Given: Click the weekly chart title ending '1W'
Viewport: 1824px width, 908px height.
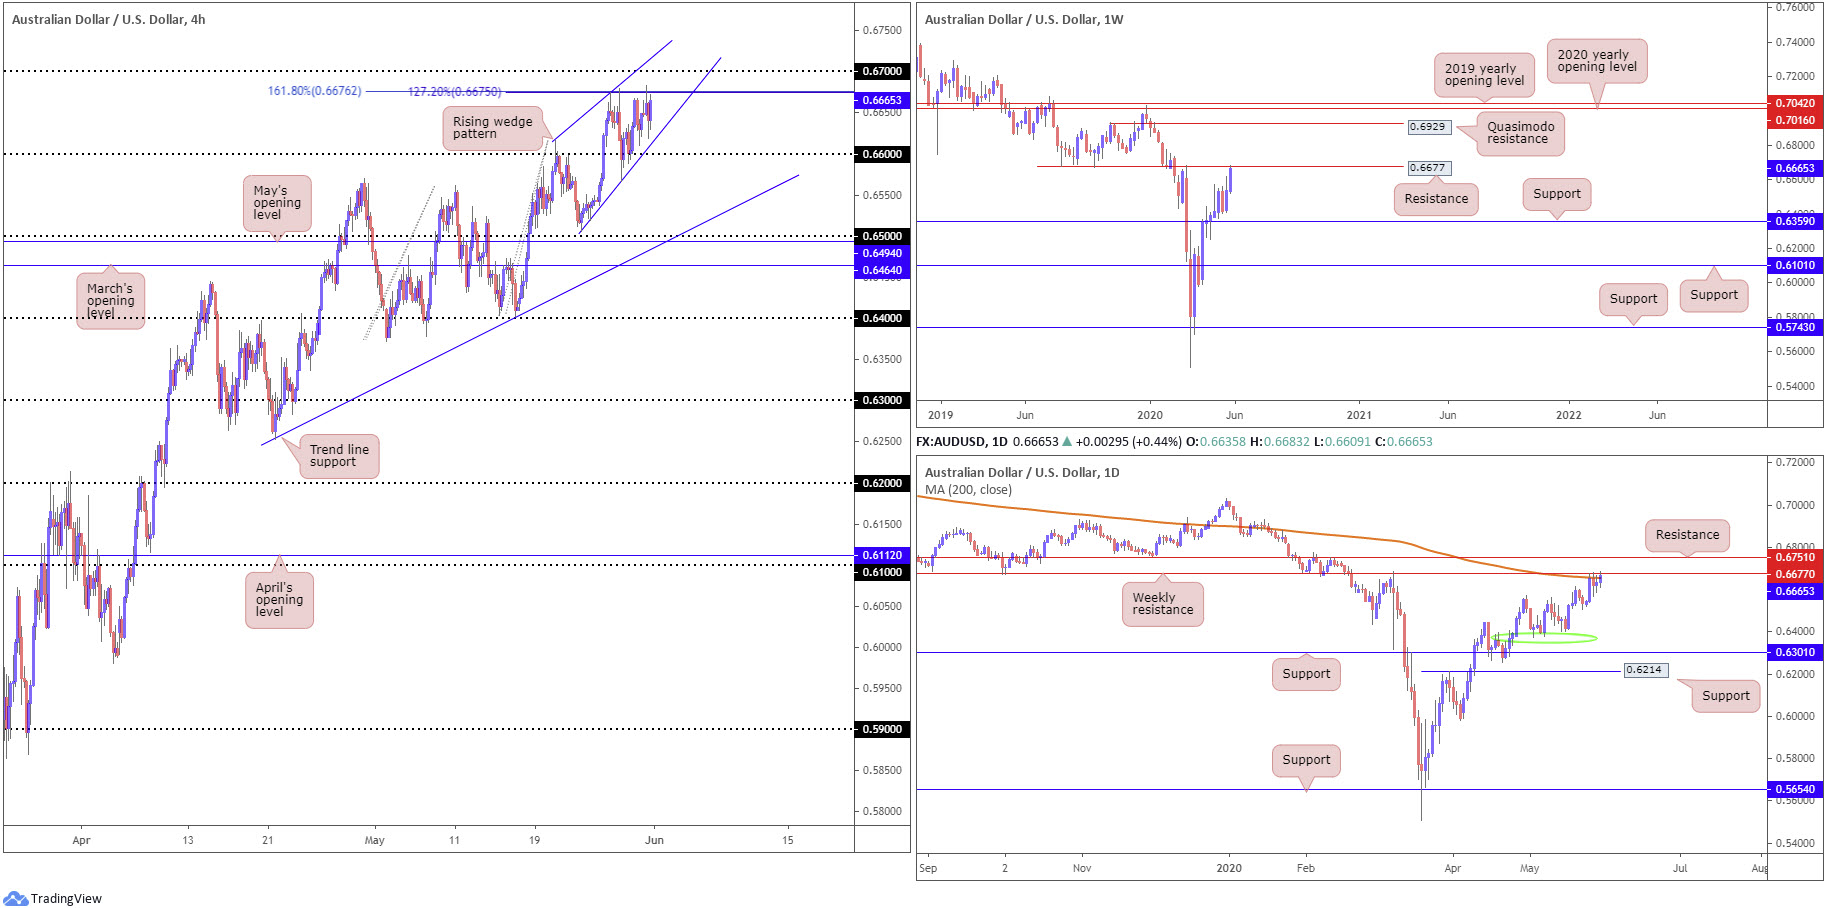Looking at the screenshot, I should pyautogui.click(x=1024, y=19).
